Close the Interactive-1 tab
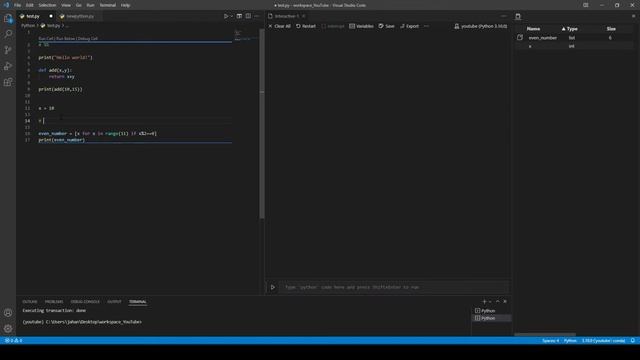This screenshot has height=360, width=640. (304, 16)
